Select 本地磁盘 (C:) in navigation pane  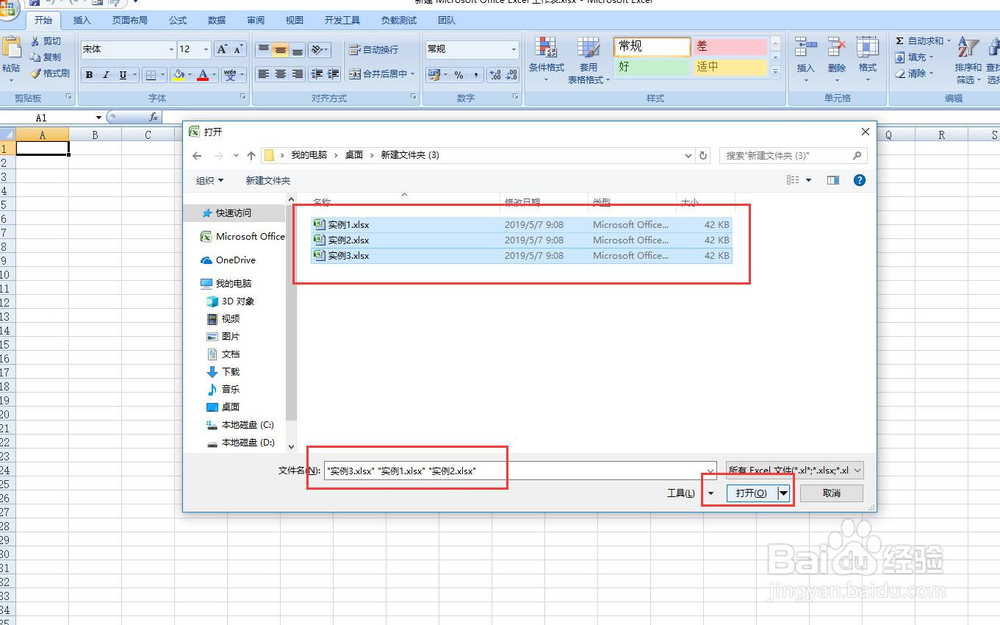[x=248, y=425]
